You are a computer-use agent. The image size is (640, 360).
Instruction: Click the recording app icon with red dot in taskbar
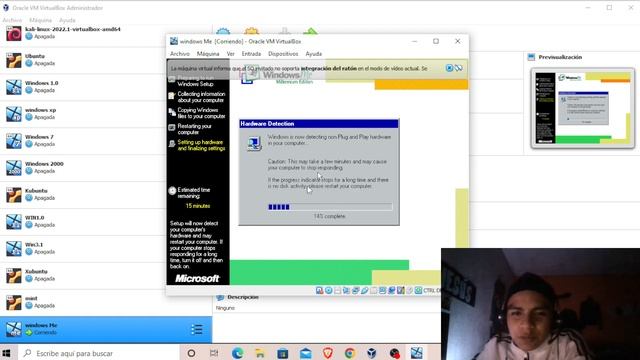click(394, 353)
